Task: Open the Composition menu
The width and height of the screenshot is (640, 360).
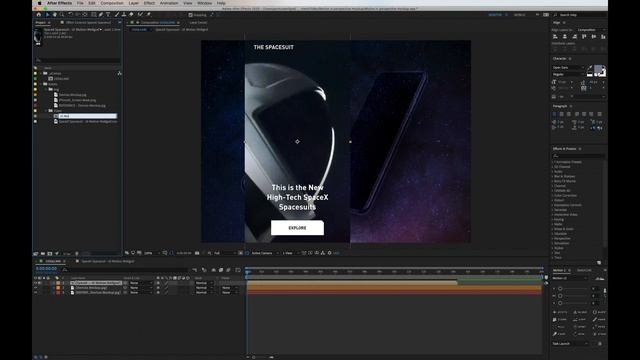Action: 112,3
